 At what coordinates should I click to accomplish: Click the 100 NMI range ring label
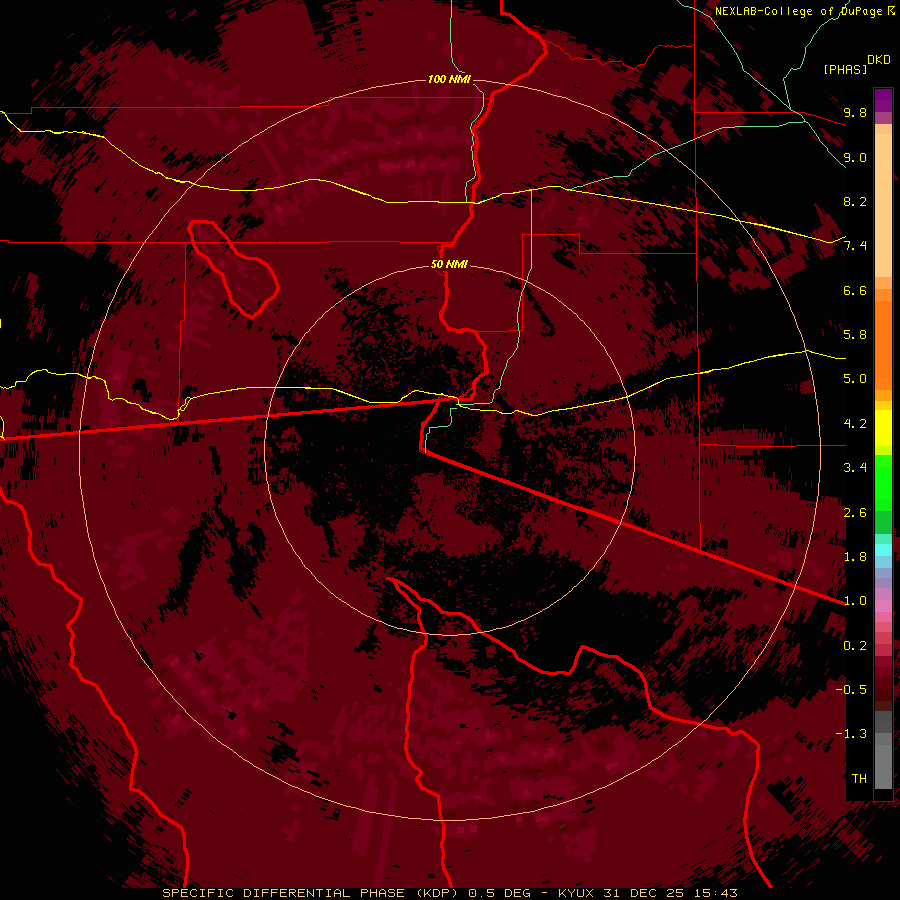449,79
